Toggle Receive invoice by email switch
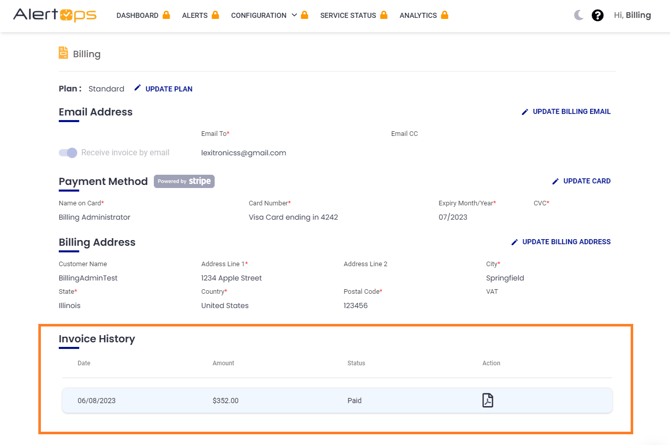Viewport: 670px width, 445px height. [x=68, y=153]
